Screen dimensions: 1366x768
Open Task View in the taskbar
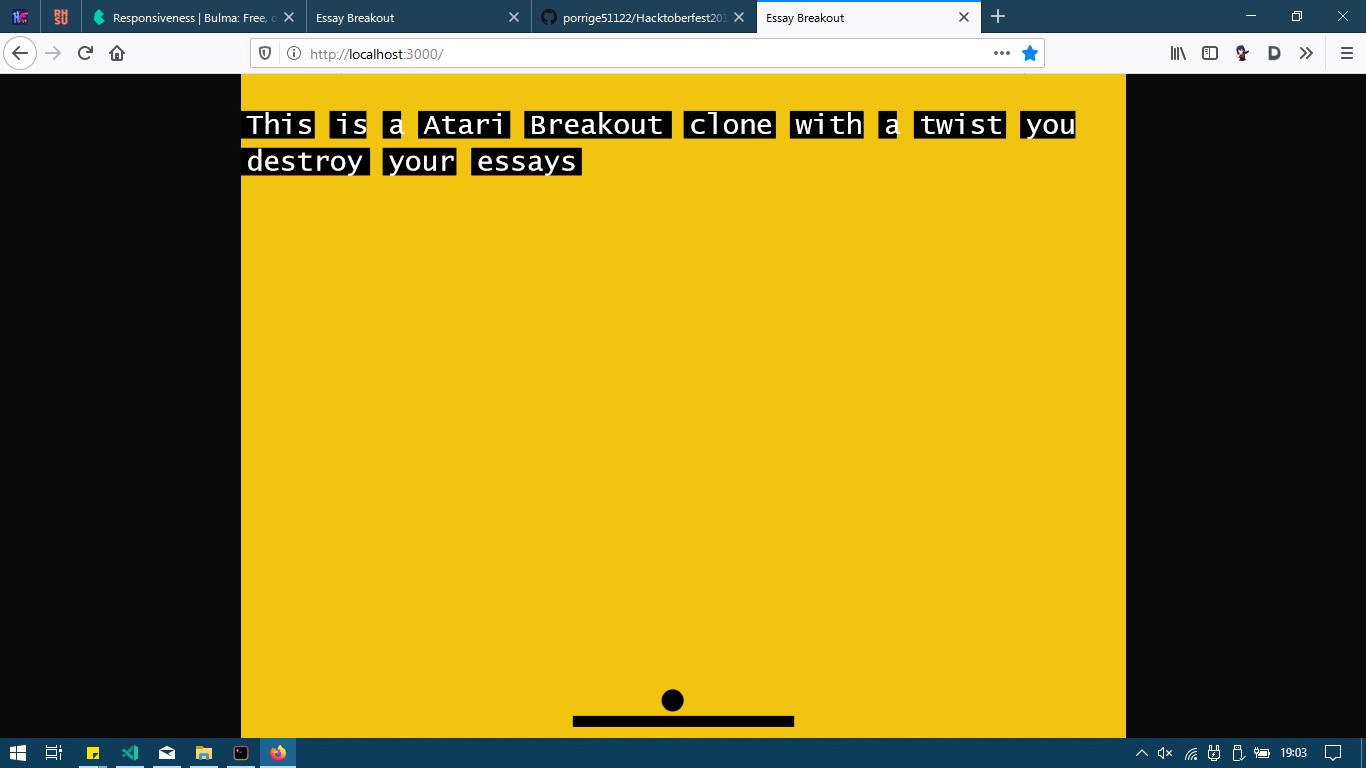(54, 753)
